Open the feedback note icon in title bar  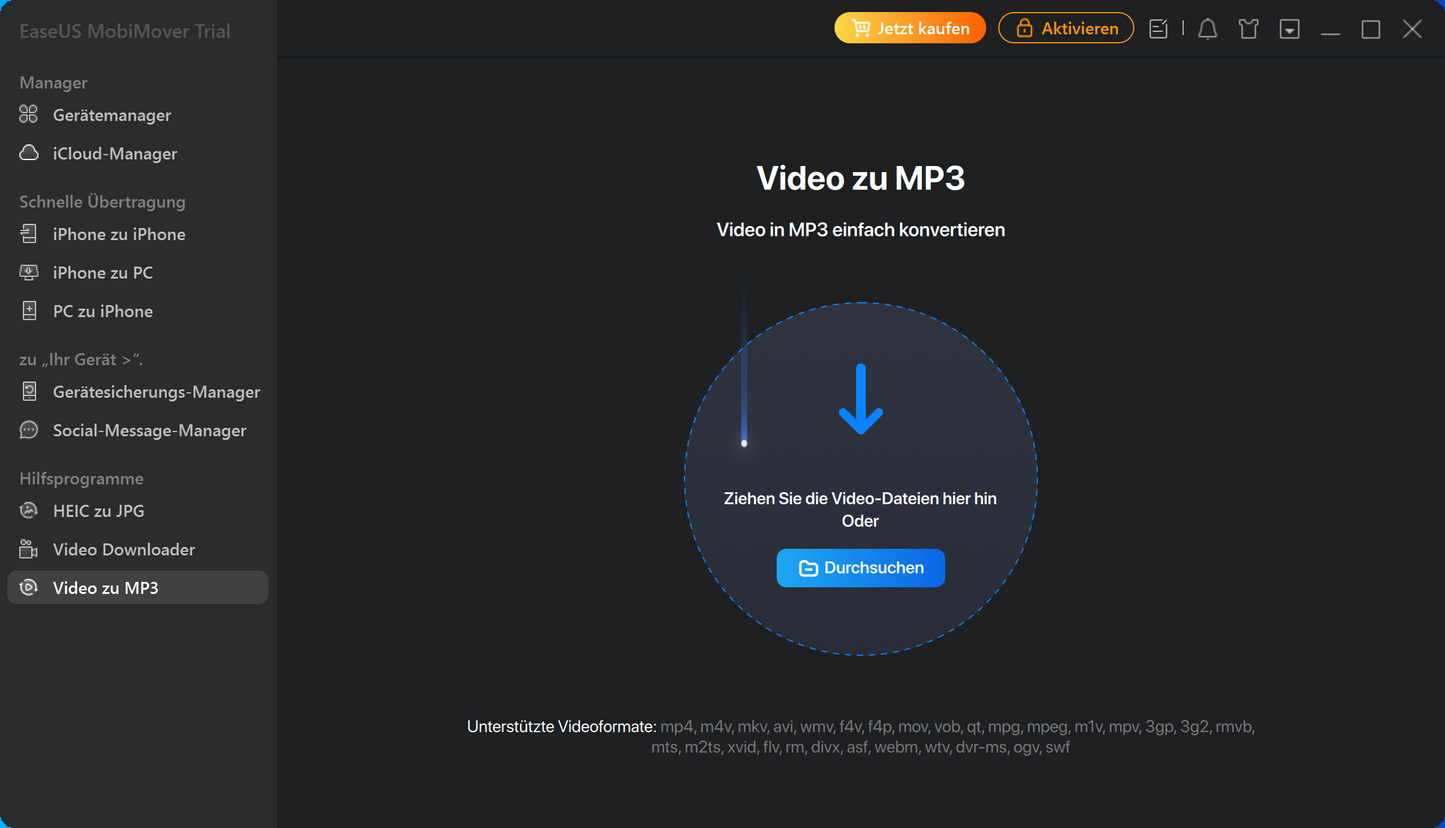coord(1158,29)
